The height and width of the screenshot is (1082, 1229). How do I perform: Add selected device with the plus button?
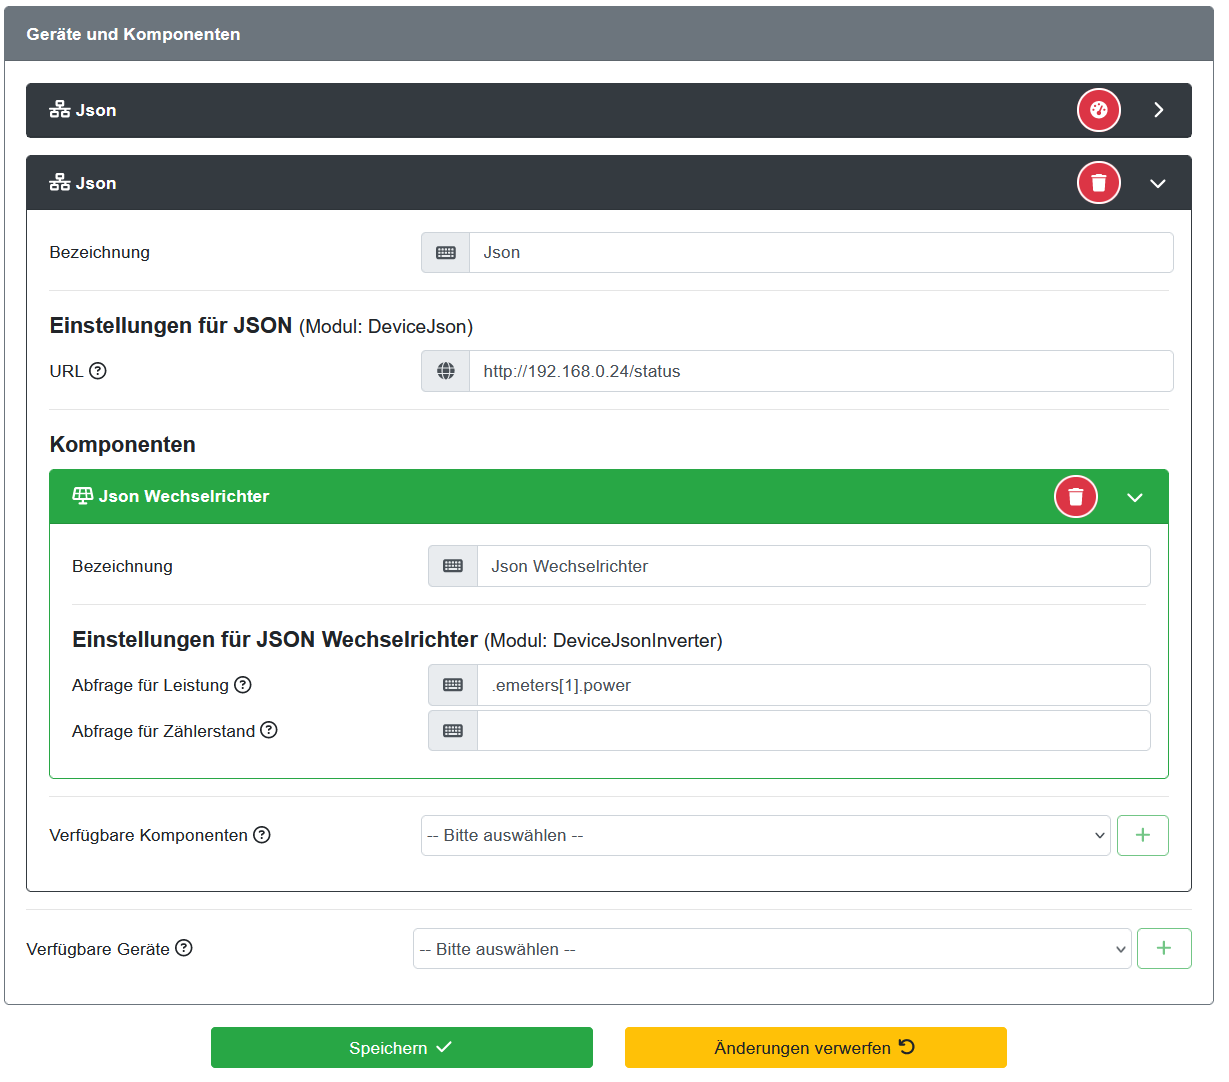pos(1163,948)
